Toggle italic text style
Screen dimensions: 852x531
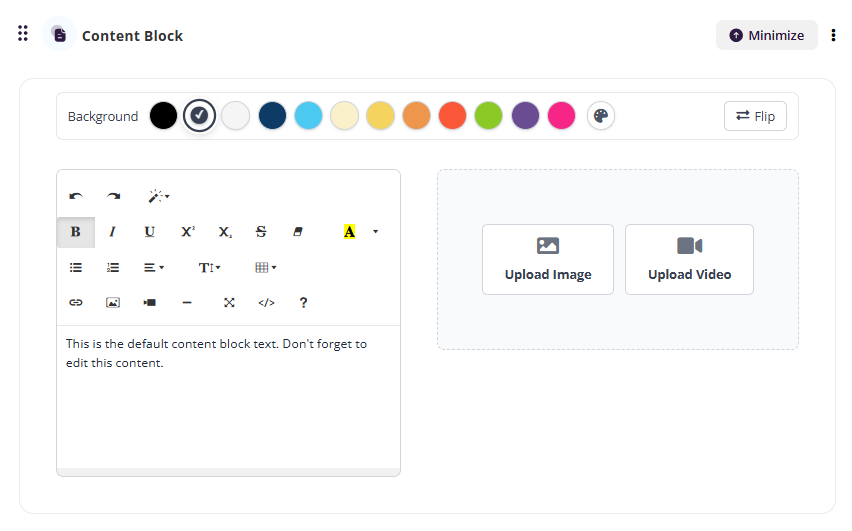click(x=113, y=232)
